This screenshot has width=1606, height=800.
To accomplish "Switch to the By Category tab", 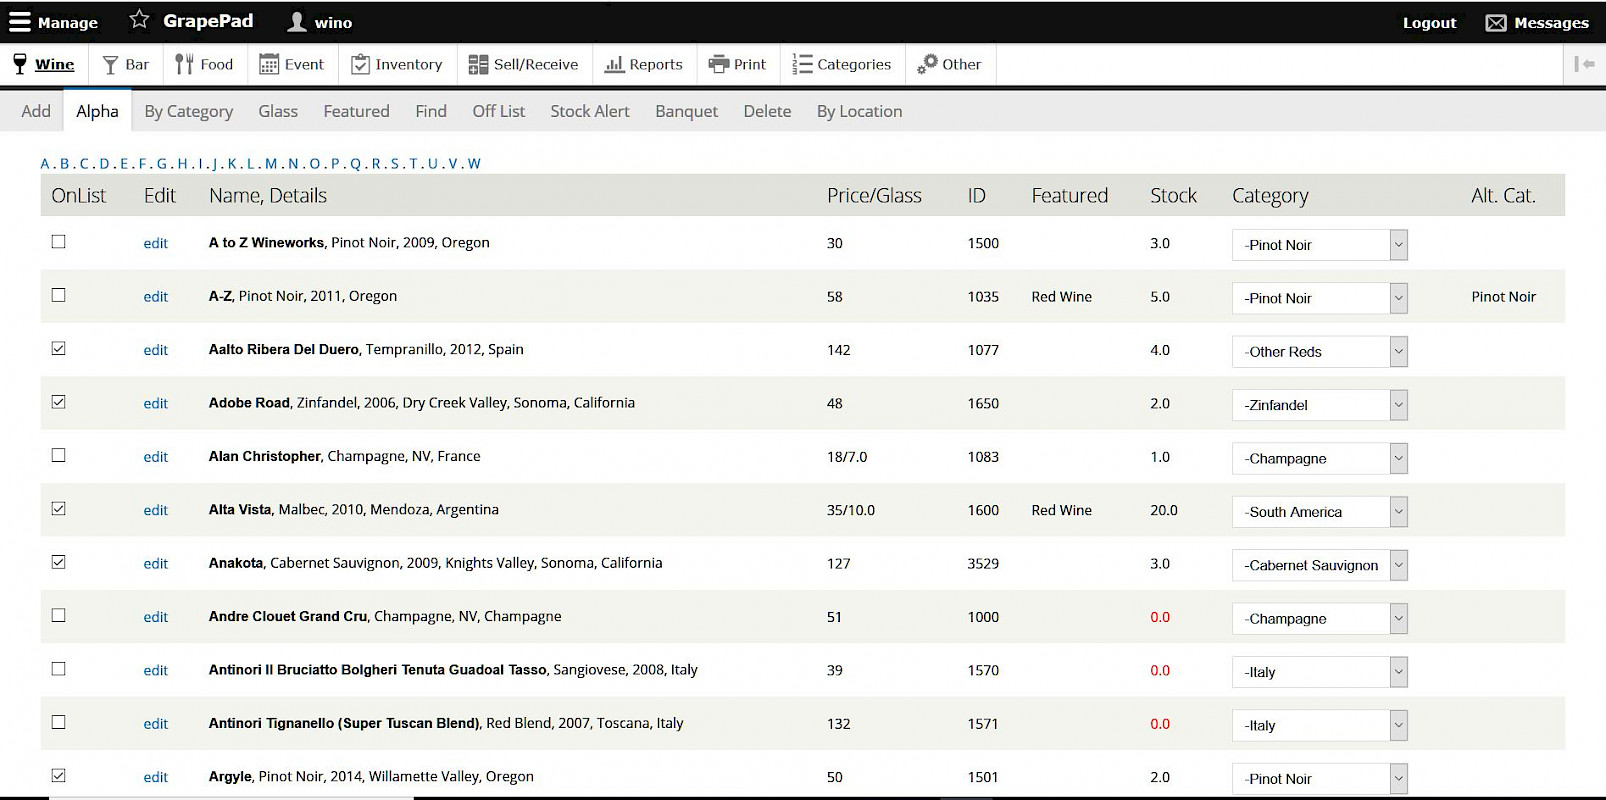I will tap(189, 111).
